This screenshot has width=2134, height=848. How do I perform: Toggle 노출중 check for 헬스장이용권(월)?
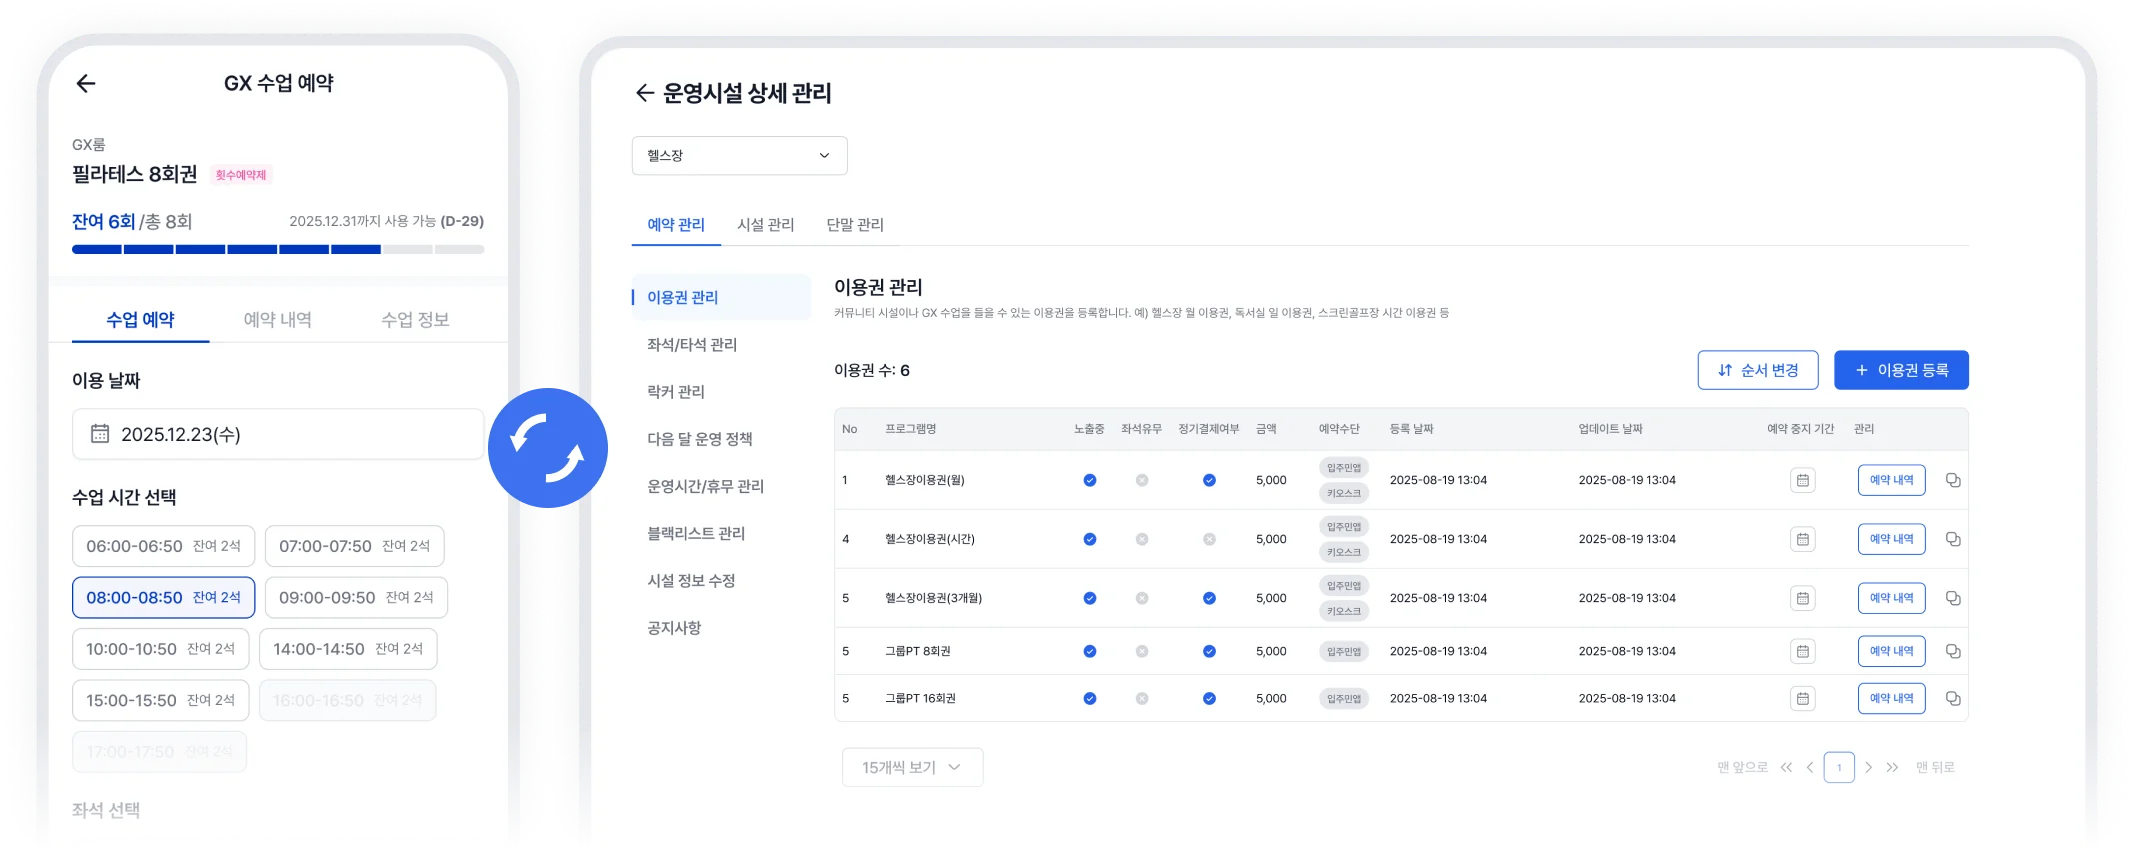click(x=1090, y=480)
